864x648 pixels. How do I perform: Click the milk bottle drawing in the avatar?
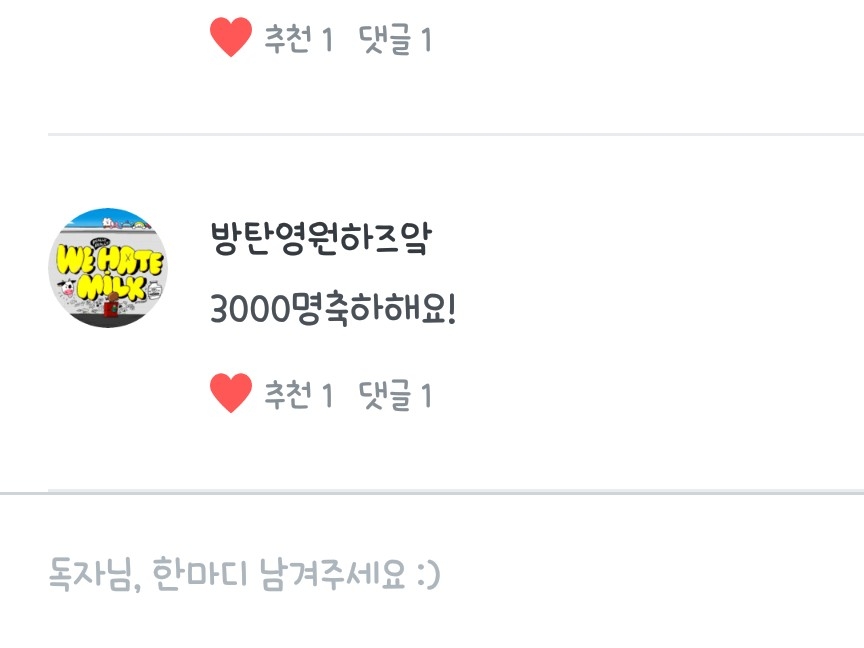pyautogui.click(x=155, y=290)
